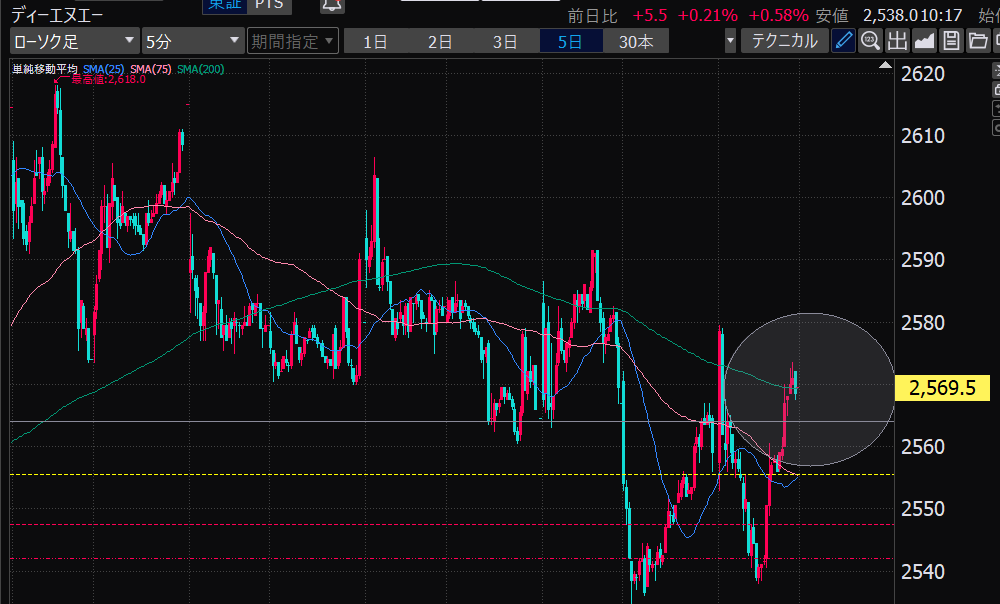
Task: Switch to PTS market toggle
Action: (267, 4)
